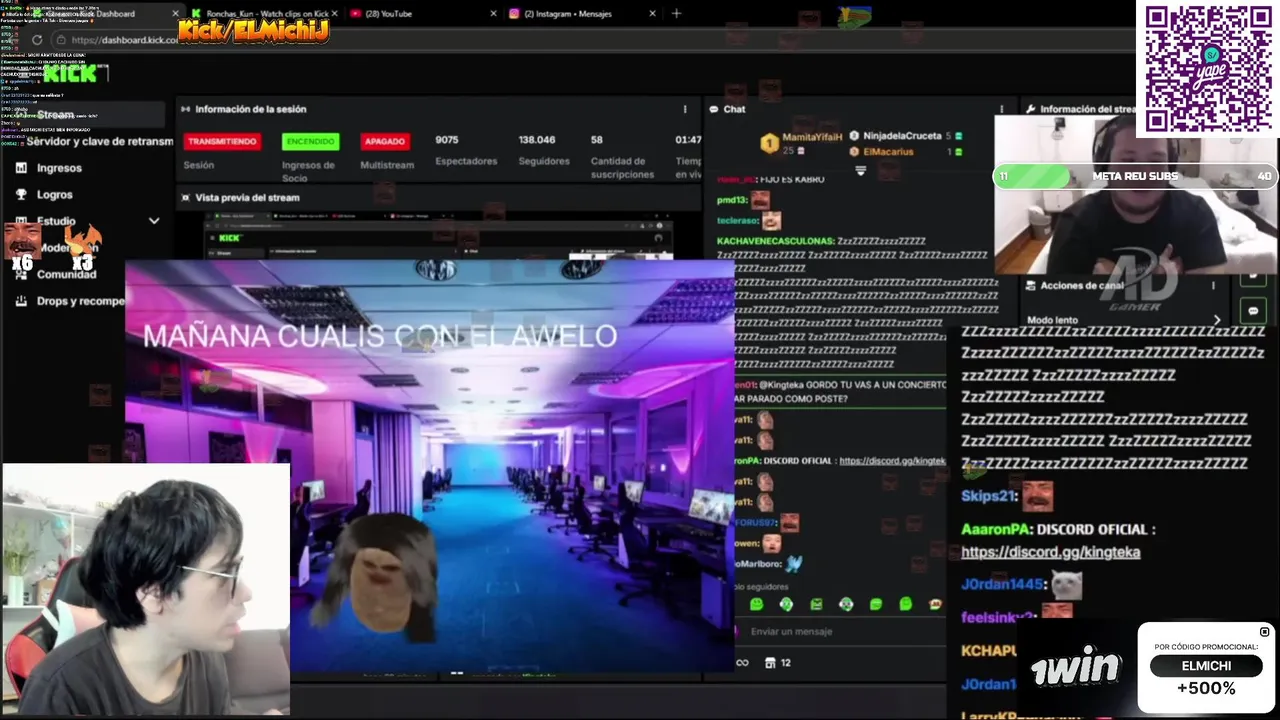Click the icon beside Información de la sesión title
The height and width of the screenshot is (720, 1280).
point(185,109)
